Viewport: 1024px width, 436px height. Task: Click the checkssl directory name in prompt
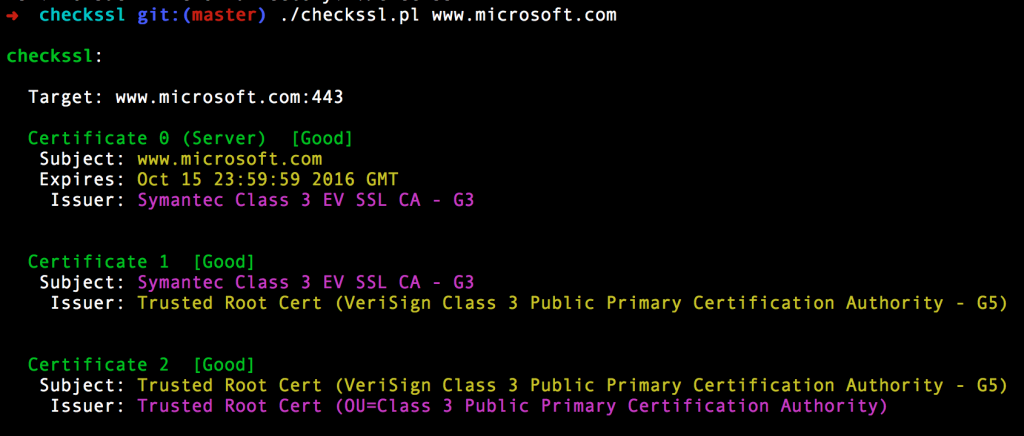pyautogui.click(x=82, y=15)
